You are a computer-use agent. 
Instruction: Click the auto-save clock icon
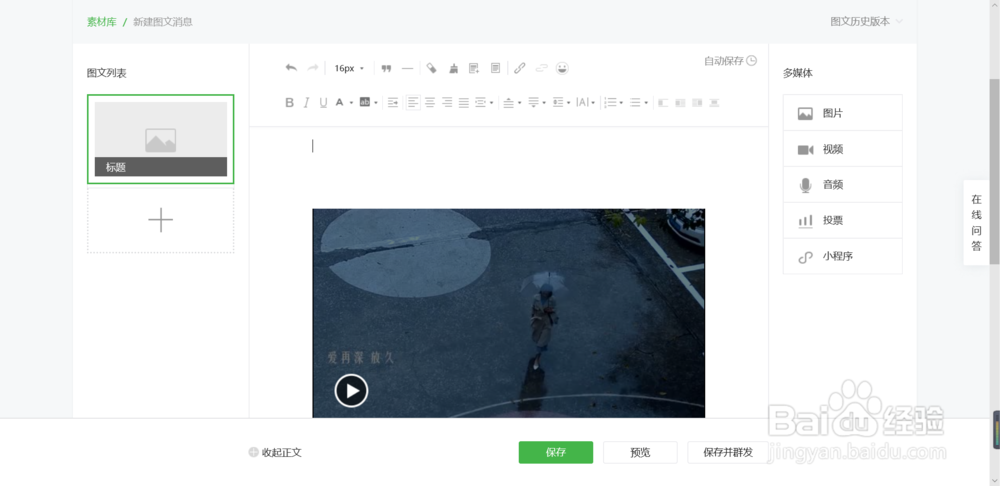(x=751, y=61)
